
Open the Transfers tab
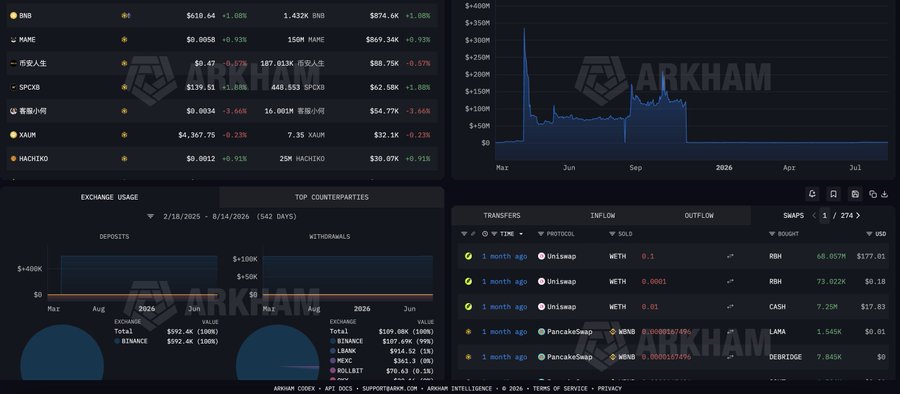click(x=502, y=215)
